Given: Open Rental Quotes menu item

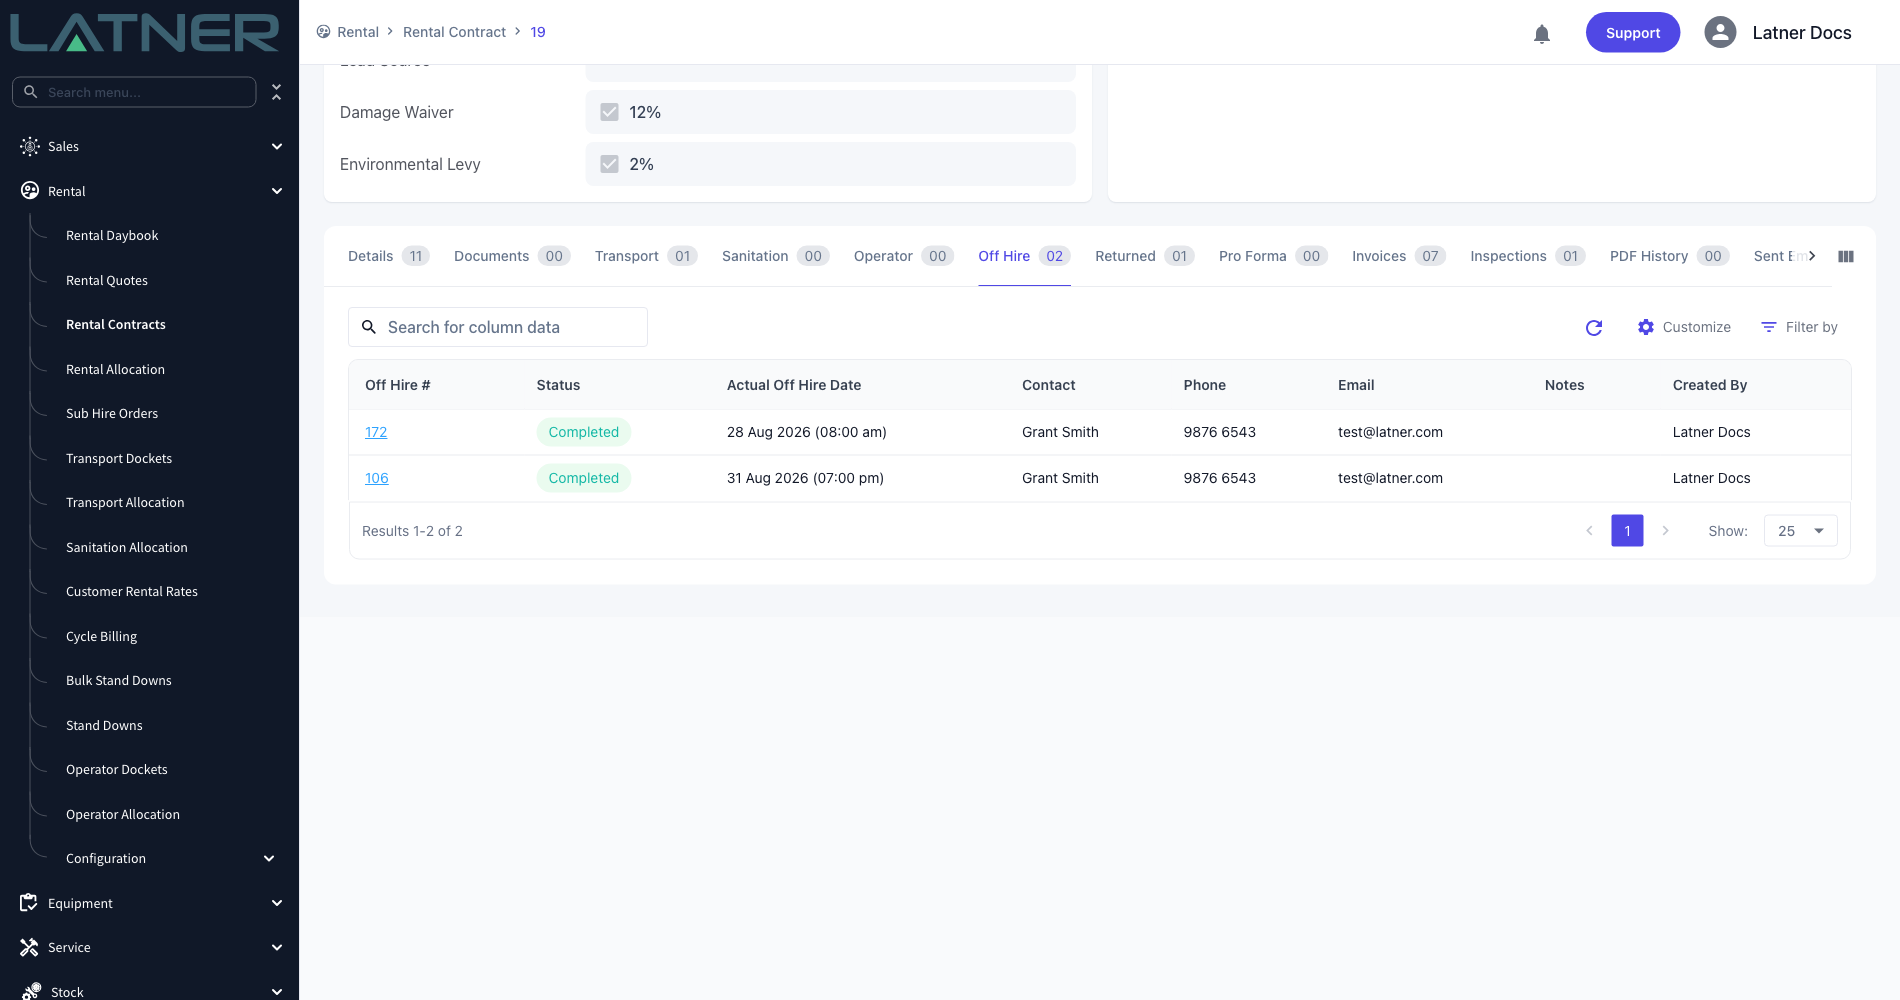Looking at the screenshot, I should pyautogui.click(x=107, y=280).
